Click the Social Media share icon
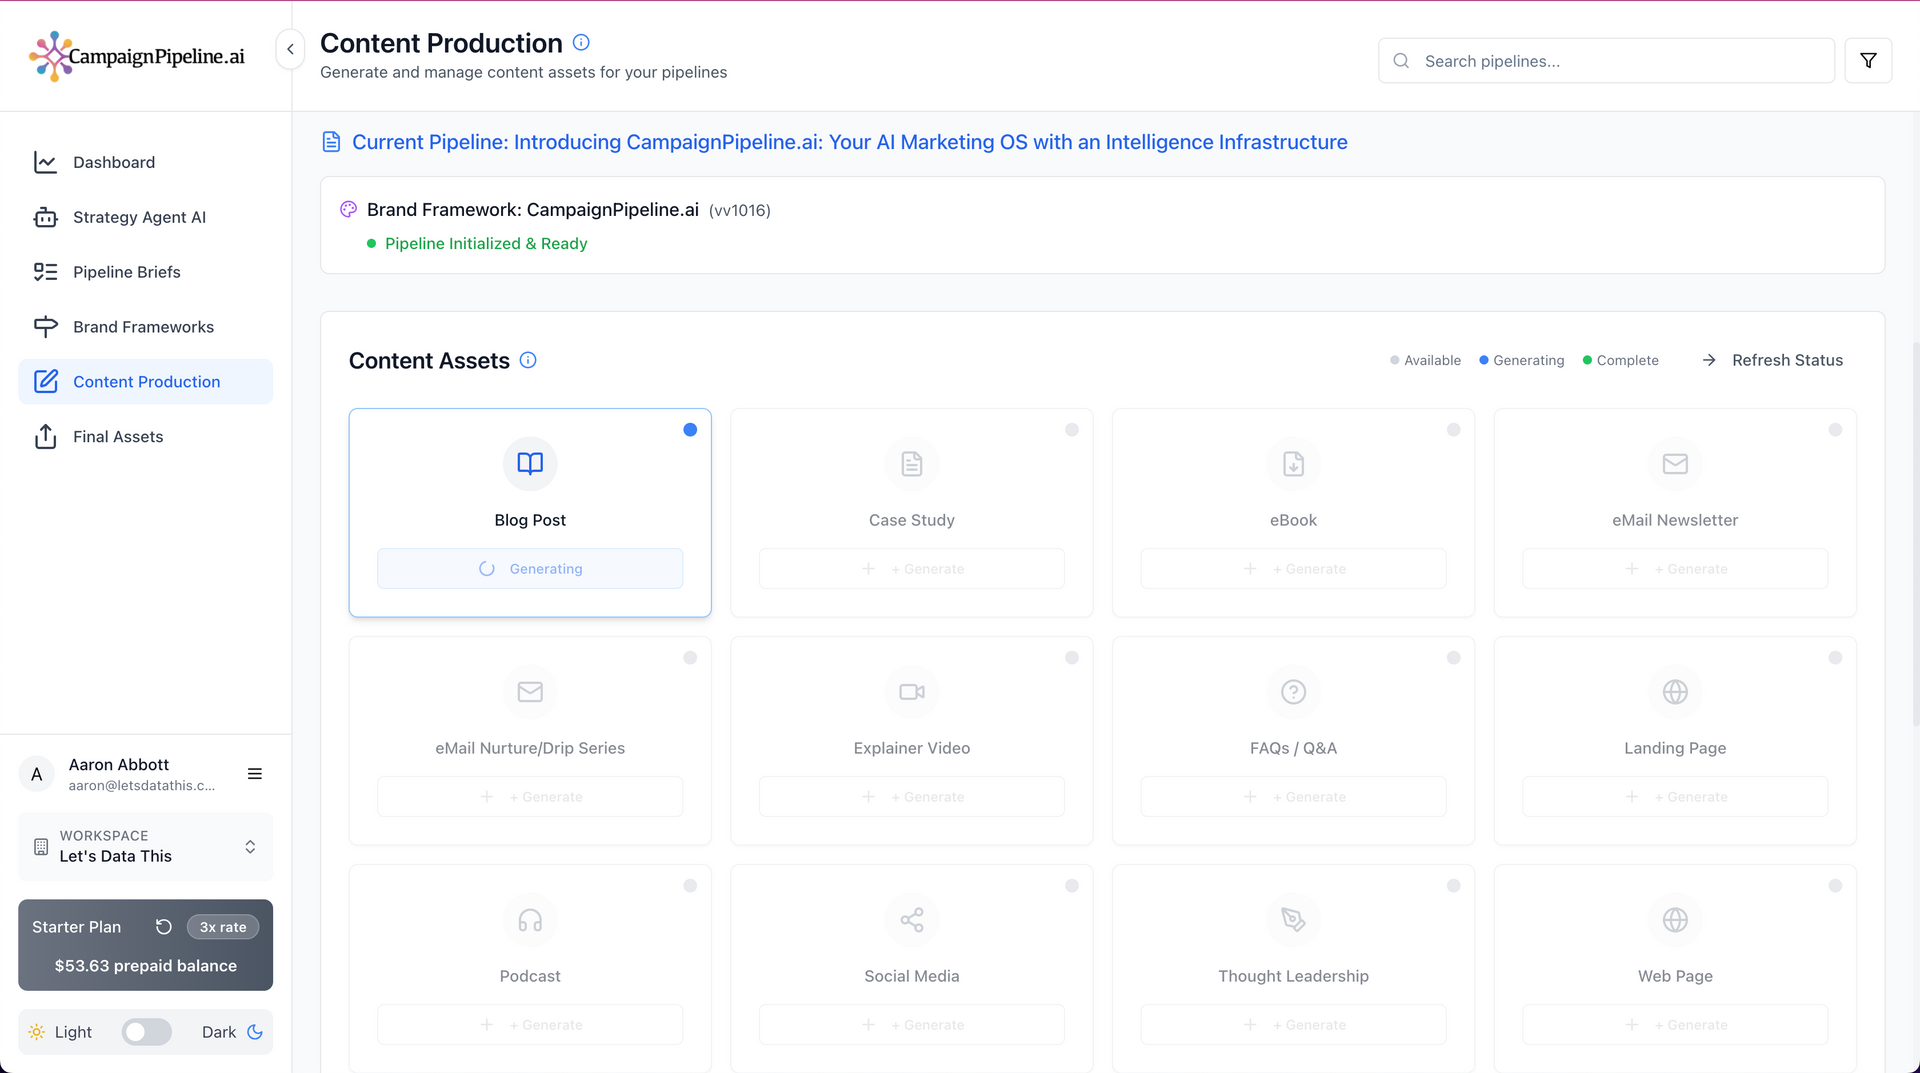 (911, 920)
